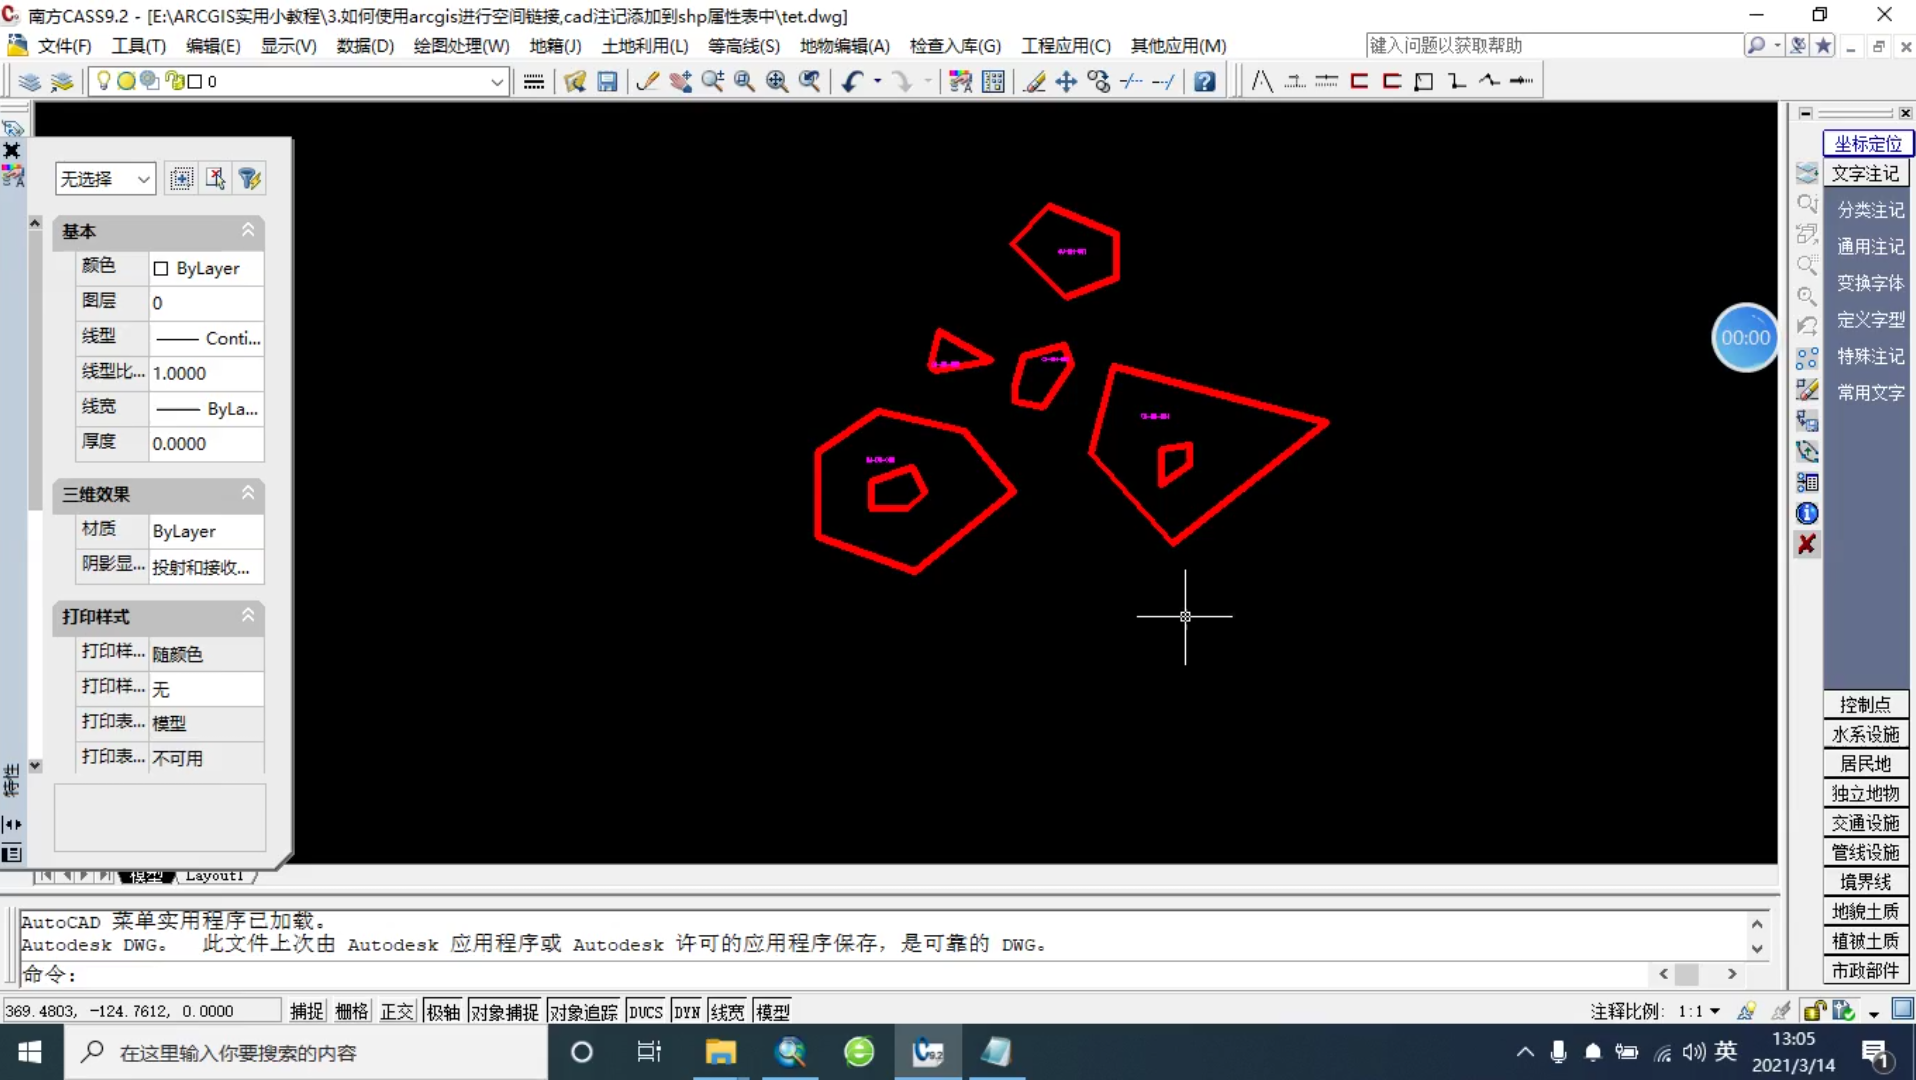Click the help search input box
This screenshot has height=1080, width=1916.
(x=1553, y=46)
